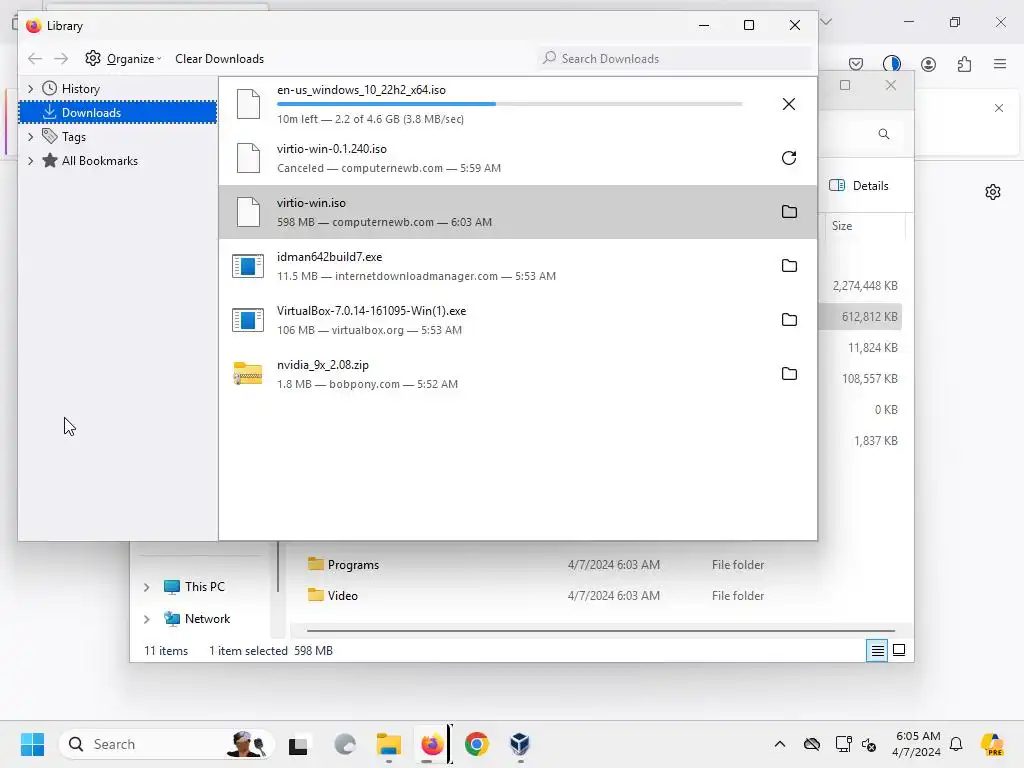
Task: Launch Google Chrome from the taskbar
Action: tap(477, 744)
